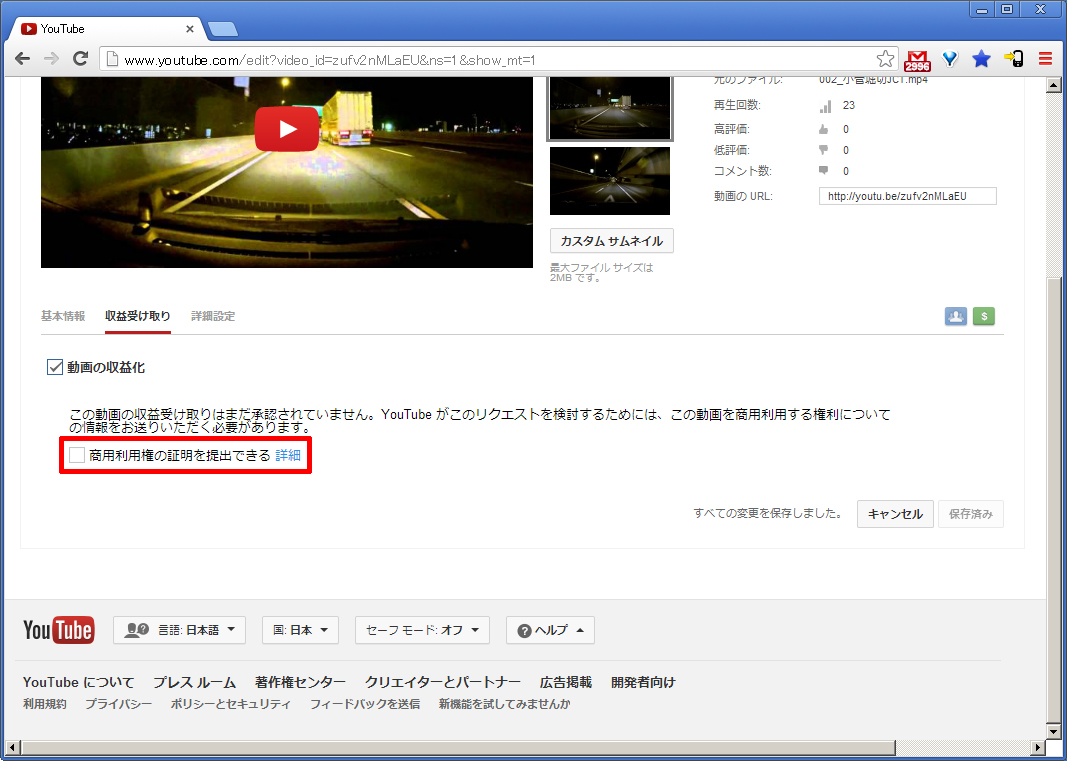The width and height of the screenshot is (1067, 761).
Task: Select the upper night-highway thumbnail
Action: tap(610, 109)
